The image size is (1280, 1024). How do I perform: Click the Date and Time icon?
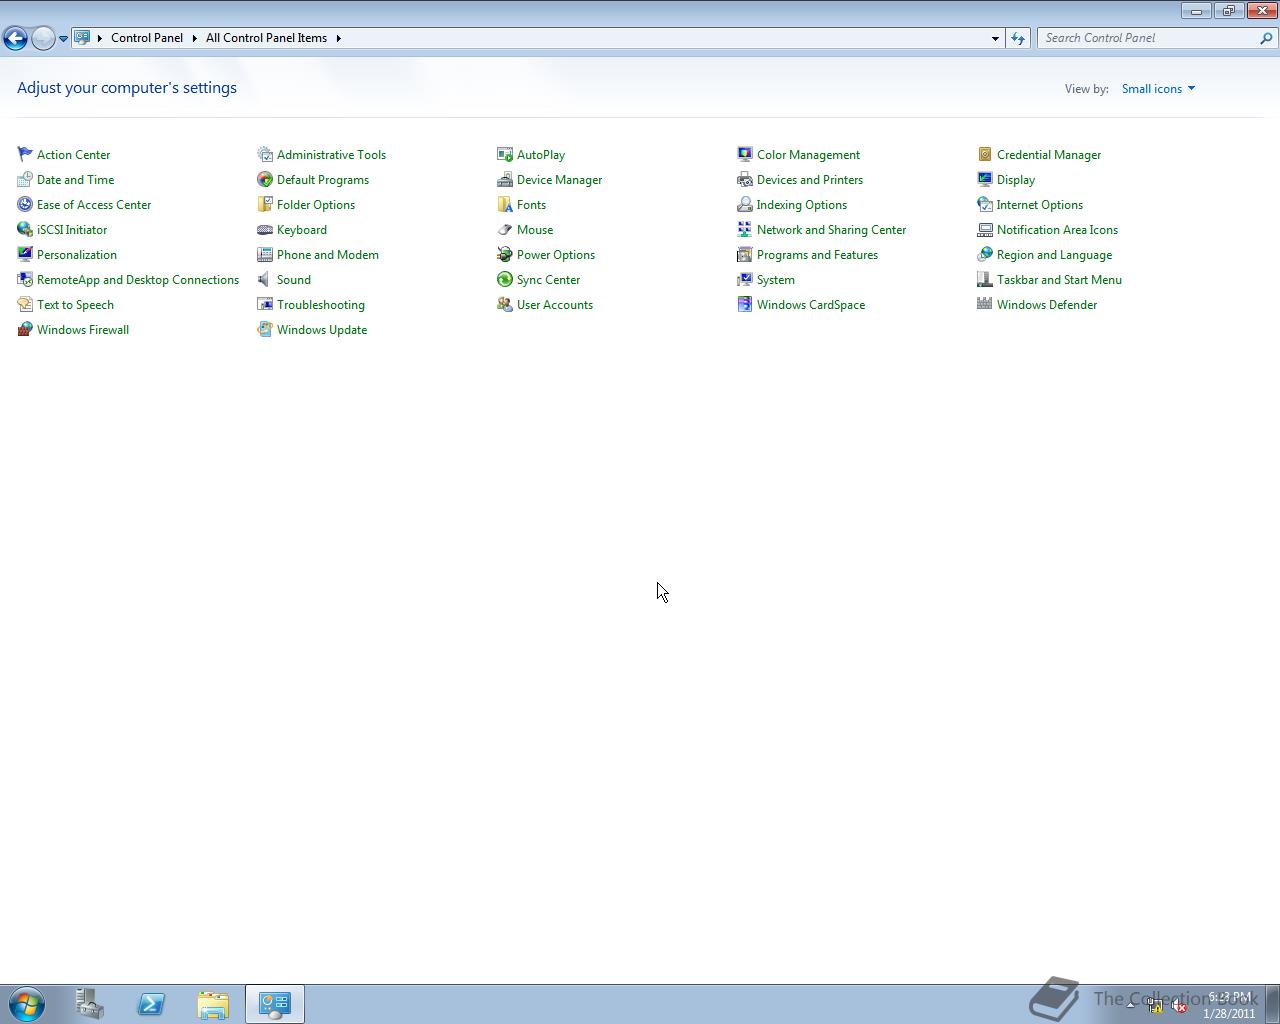tap(25, 179)
